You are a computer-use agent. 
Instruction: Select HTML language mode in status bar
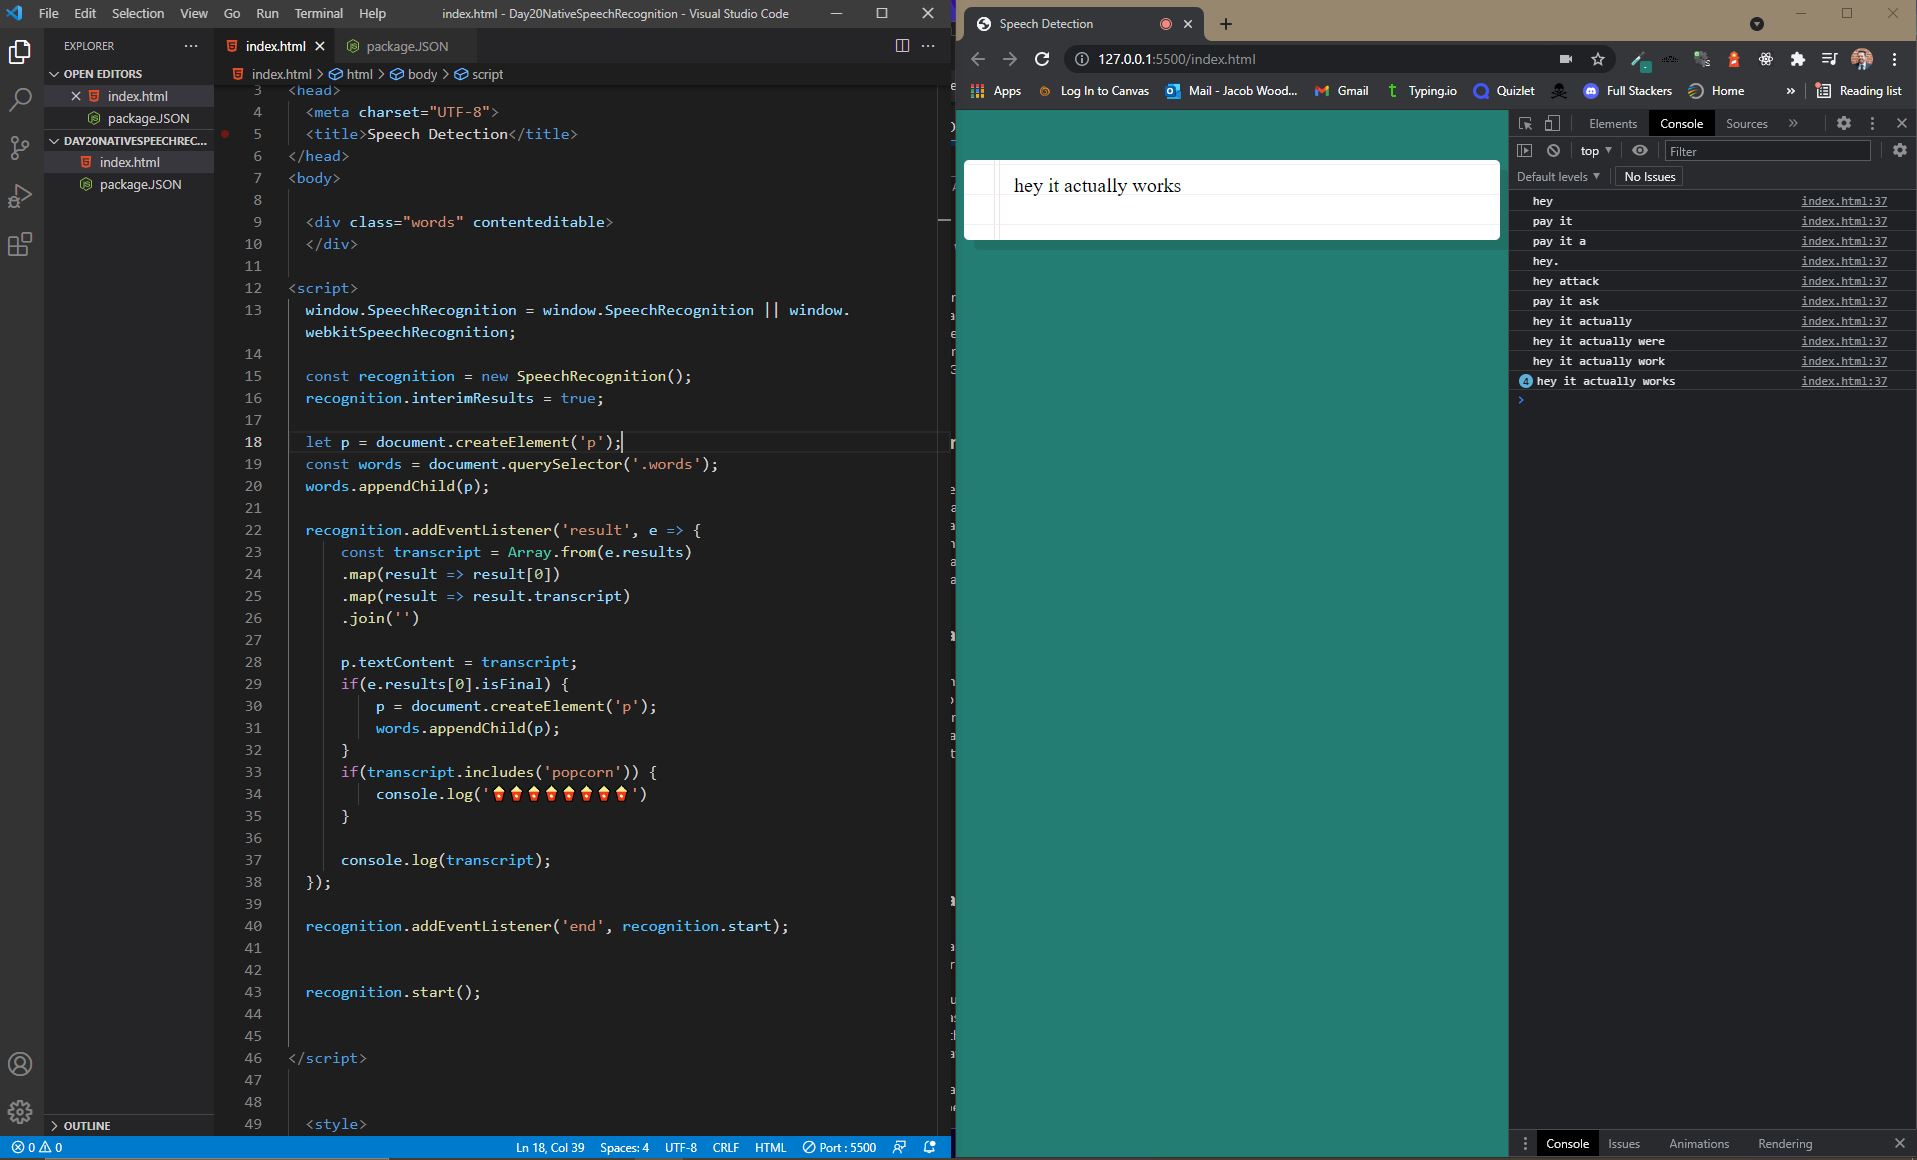pyautogui.click(x=770, y=1147)
